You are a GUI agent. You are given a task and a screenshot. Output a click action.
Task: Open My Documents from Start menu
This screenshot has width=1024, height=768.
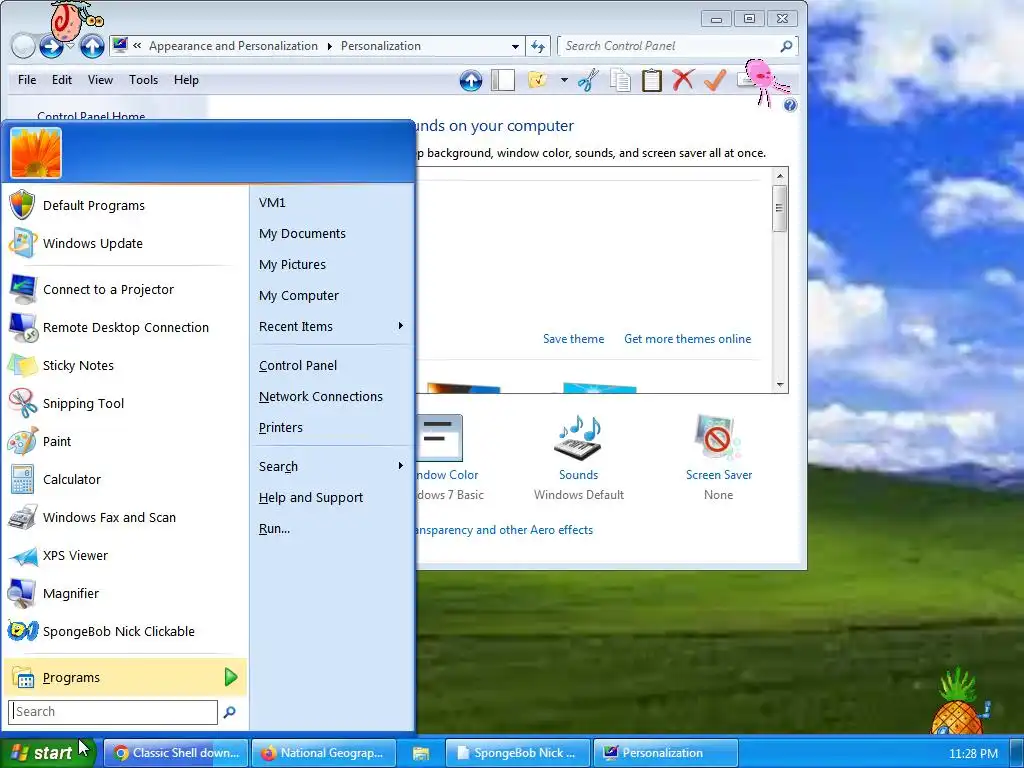click(332, 233)
